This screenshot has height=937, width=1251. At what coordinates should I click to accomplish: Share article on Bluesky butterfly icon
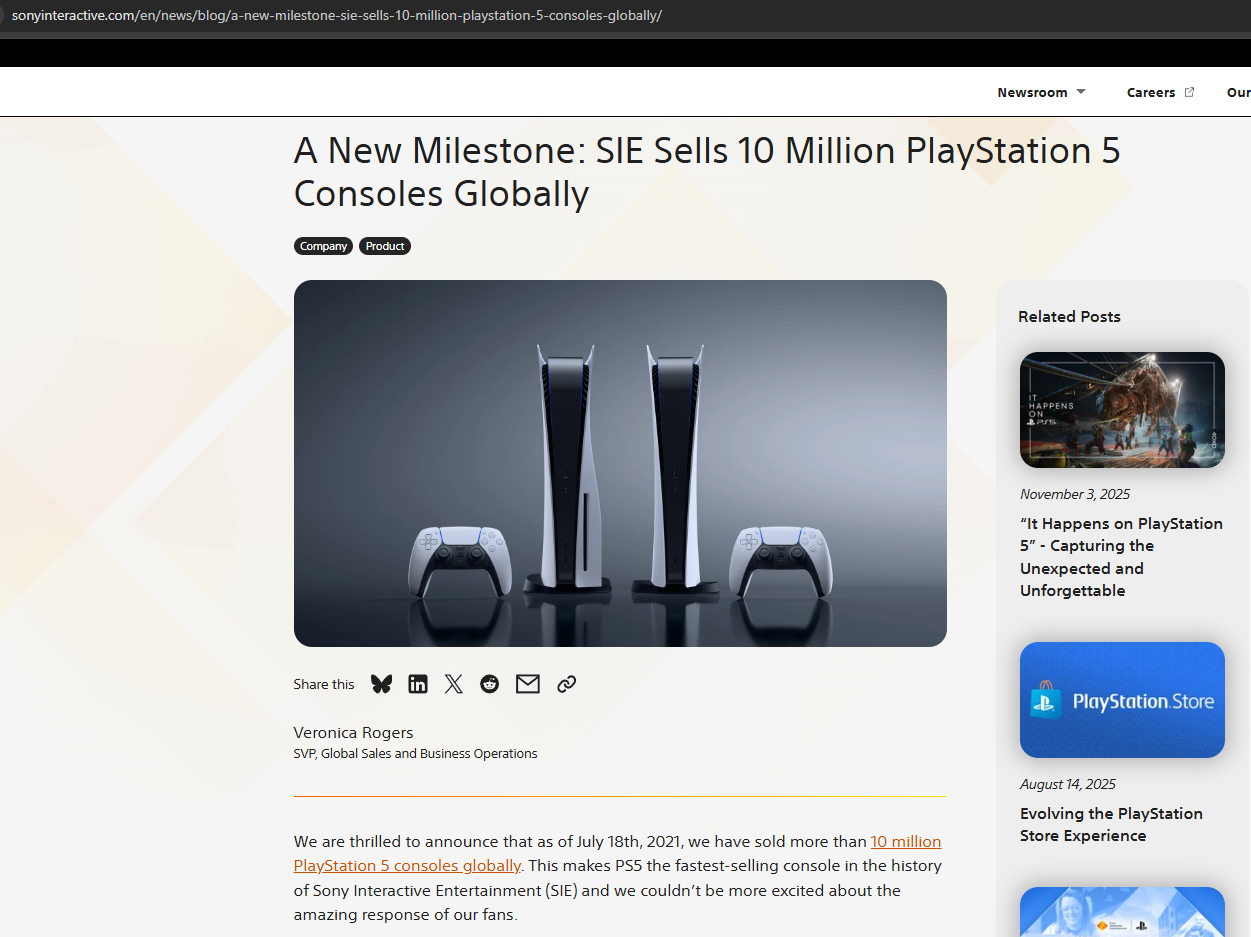[381, 684]
